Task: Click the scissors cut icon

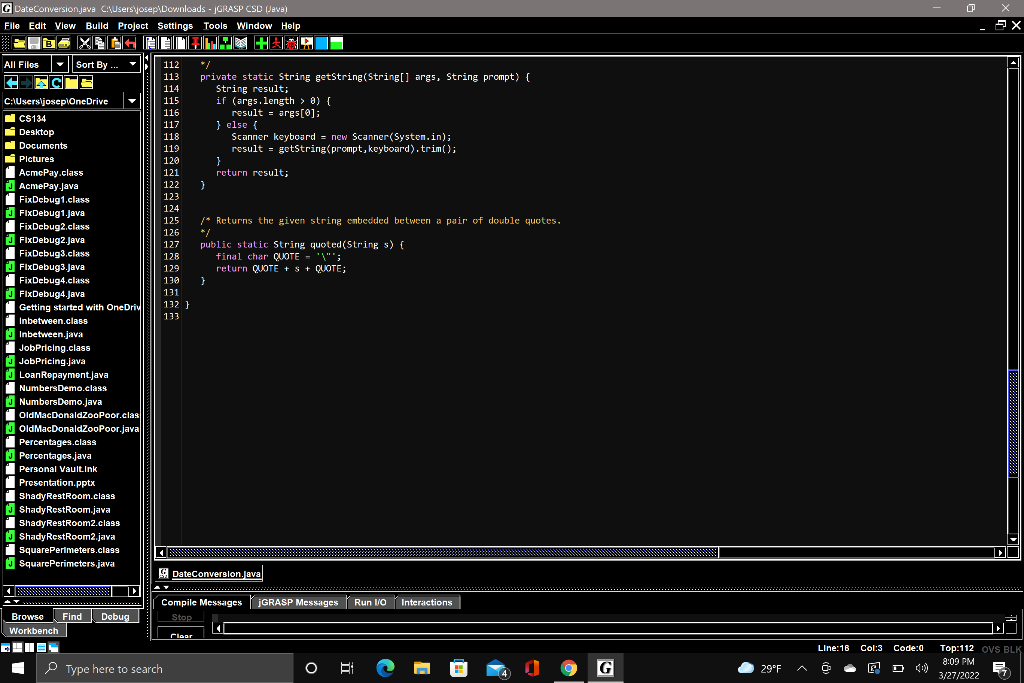Action: click(x=85, y=43)
